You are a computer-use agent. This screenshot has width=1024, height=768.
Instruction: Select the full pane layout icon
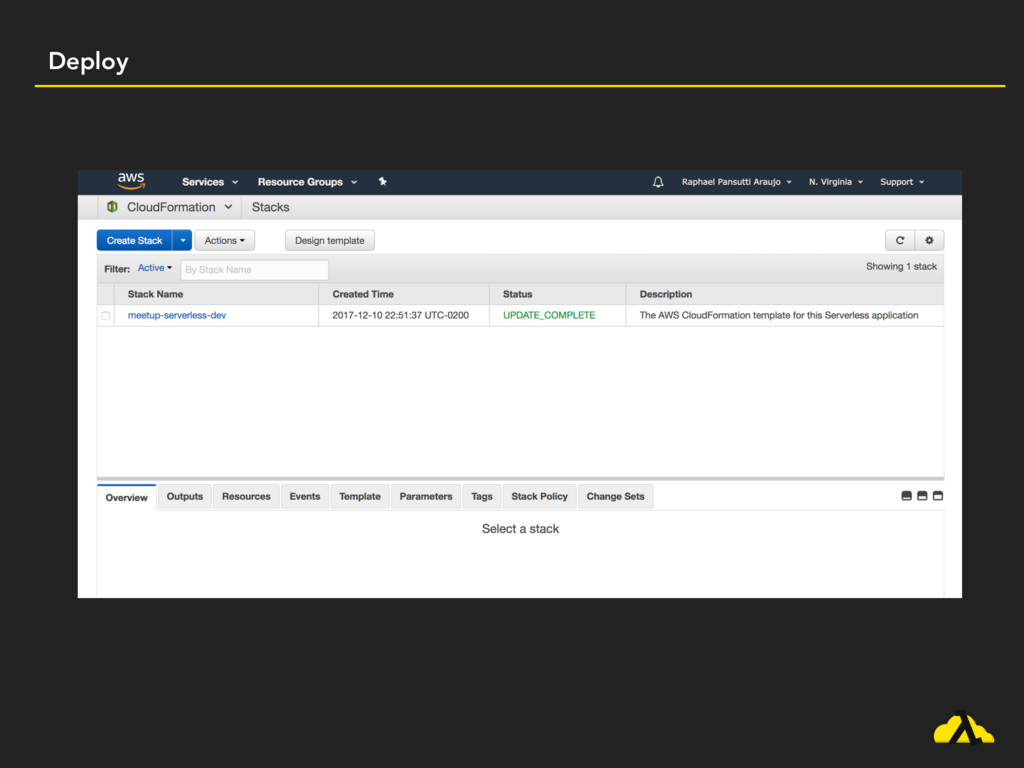pyautogui.click(x=938, y=496)
